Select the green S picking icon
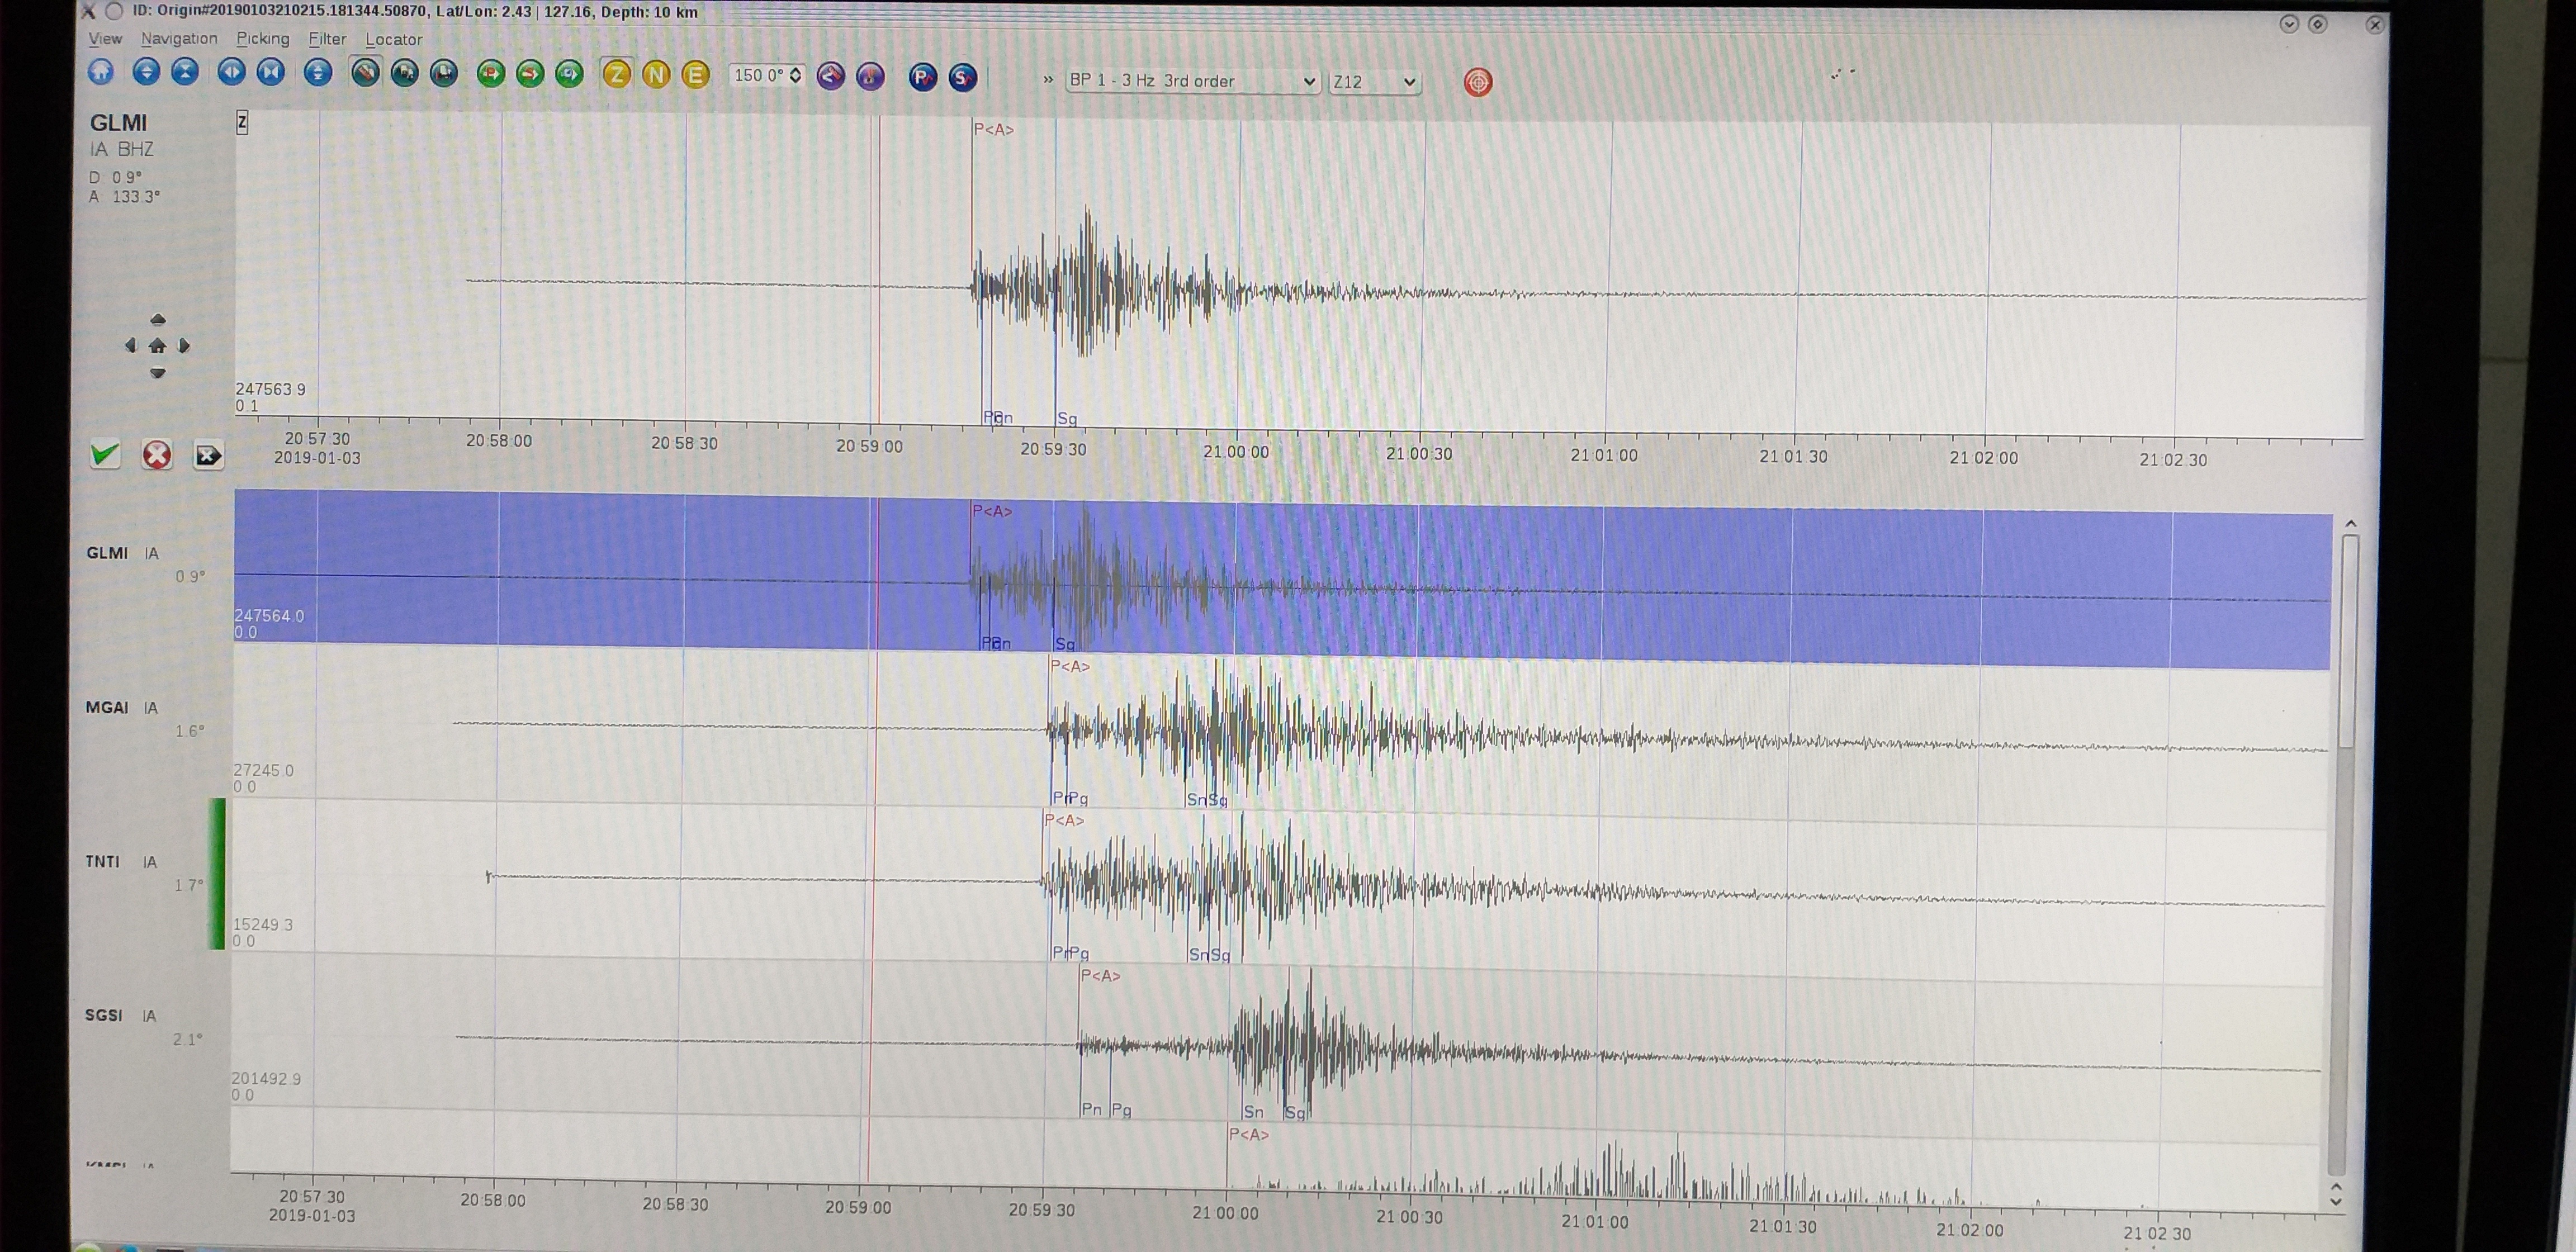Screen dimensions: 2576x1252 530,74
